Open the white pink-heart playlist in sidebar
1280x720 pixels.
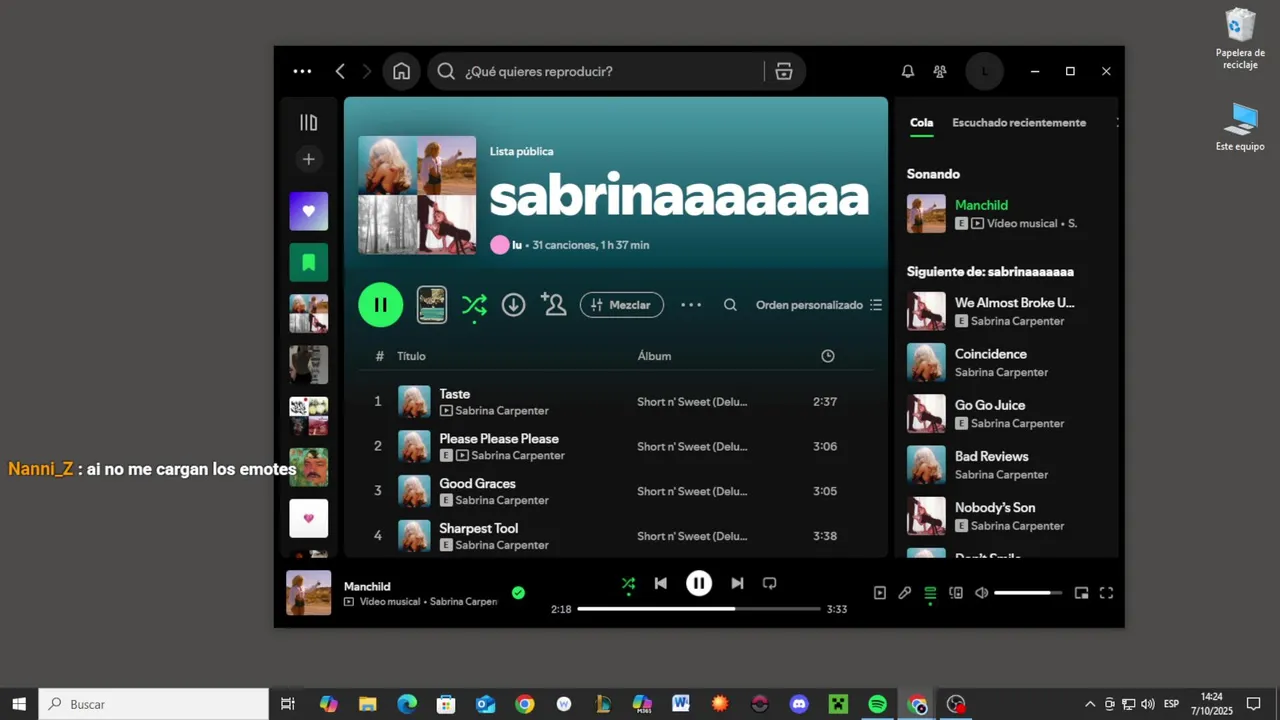coord(308,518)
